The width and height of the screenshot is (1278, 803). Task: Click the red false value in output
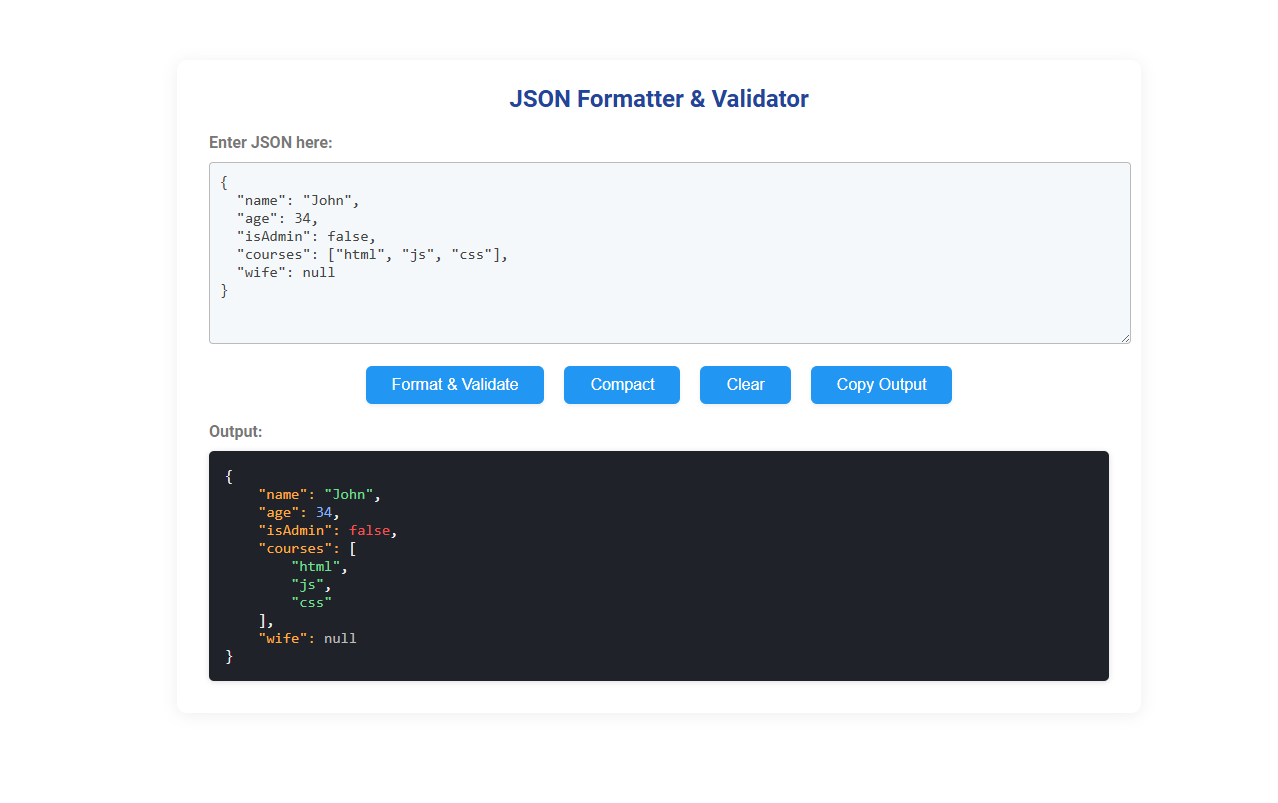click(x=369, y=530)
